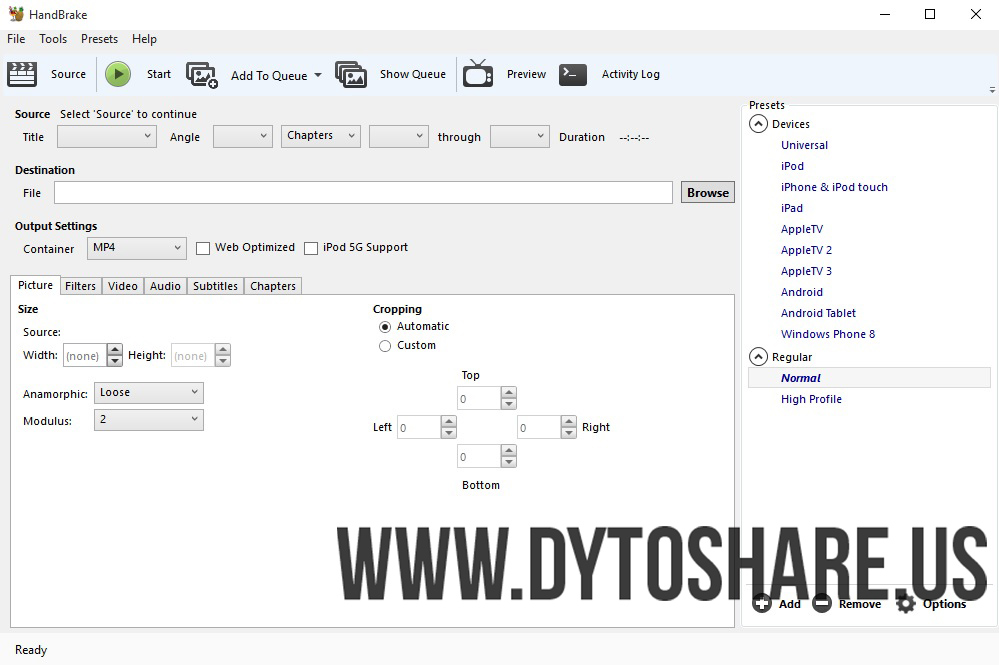
Task: Select the Normal preset
Action: [869, 378]
